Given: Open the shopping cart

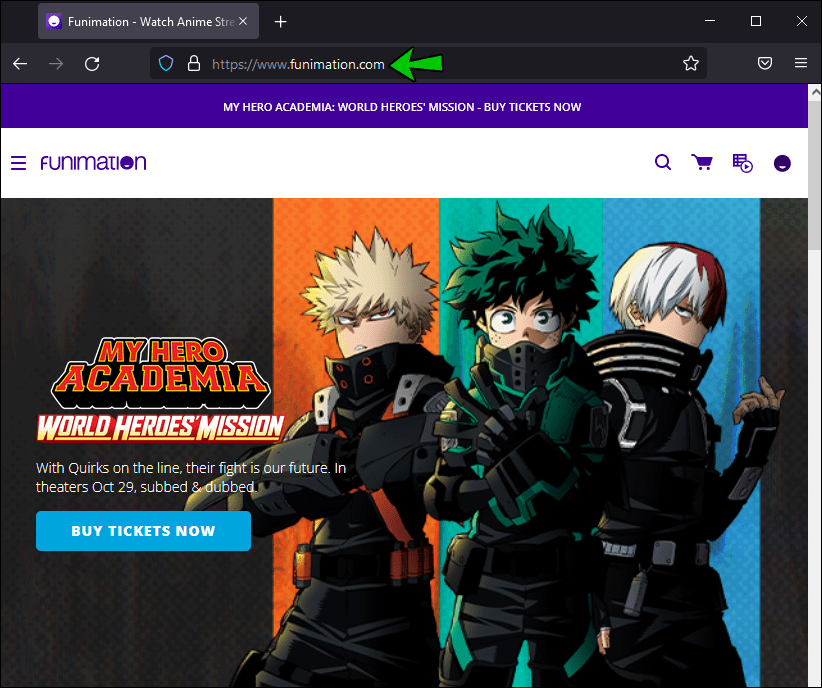Looking at the screenshot, I should coord(702,162).
